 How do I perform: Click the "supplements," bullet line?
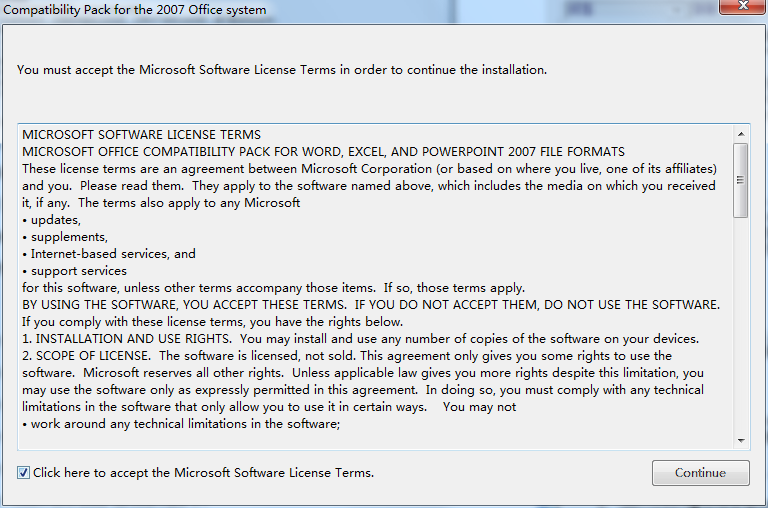69,237
